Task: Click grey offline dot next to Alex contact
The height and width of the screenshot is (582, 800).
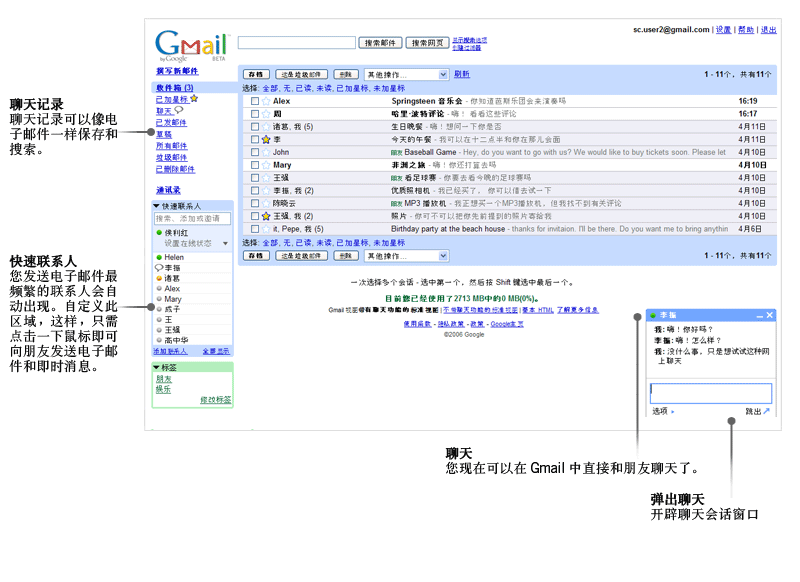Action: [159, 288]
